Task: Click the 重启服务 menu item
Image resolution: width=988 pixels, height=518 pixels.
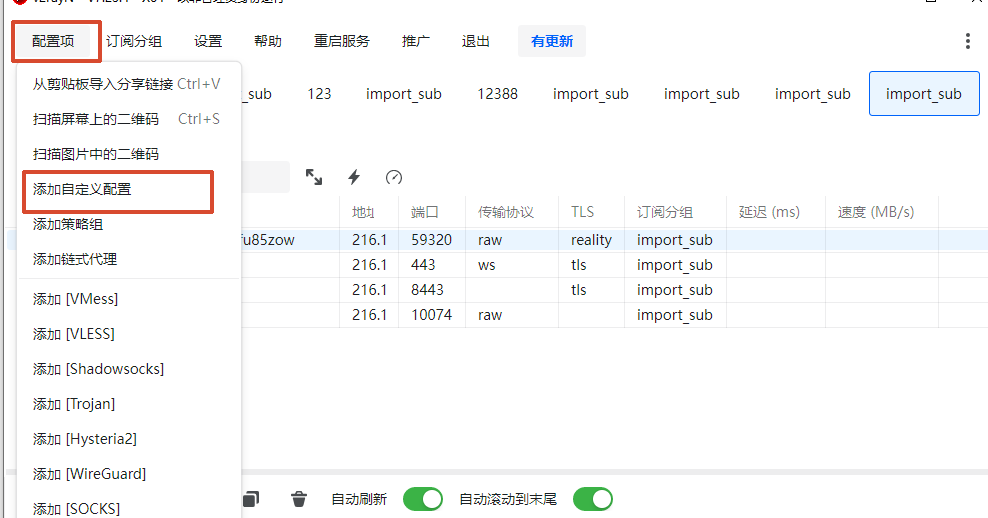Action: pyautogui.click(x=342, y=42)
